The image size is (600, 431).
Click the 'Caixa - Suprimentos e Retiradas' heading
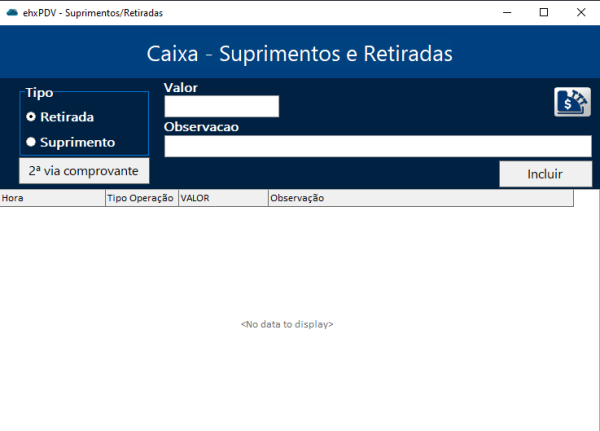tap(299, 52)
